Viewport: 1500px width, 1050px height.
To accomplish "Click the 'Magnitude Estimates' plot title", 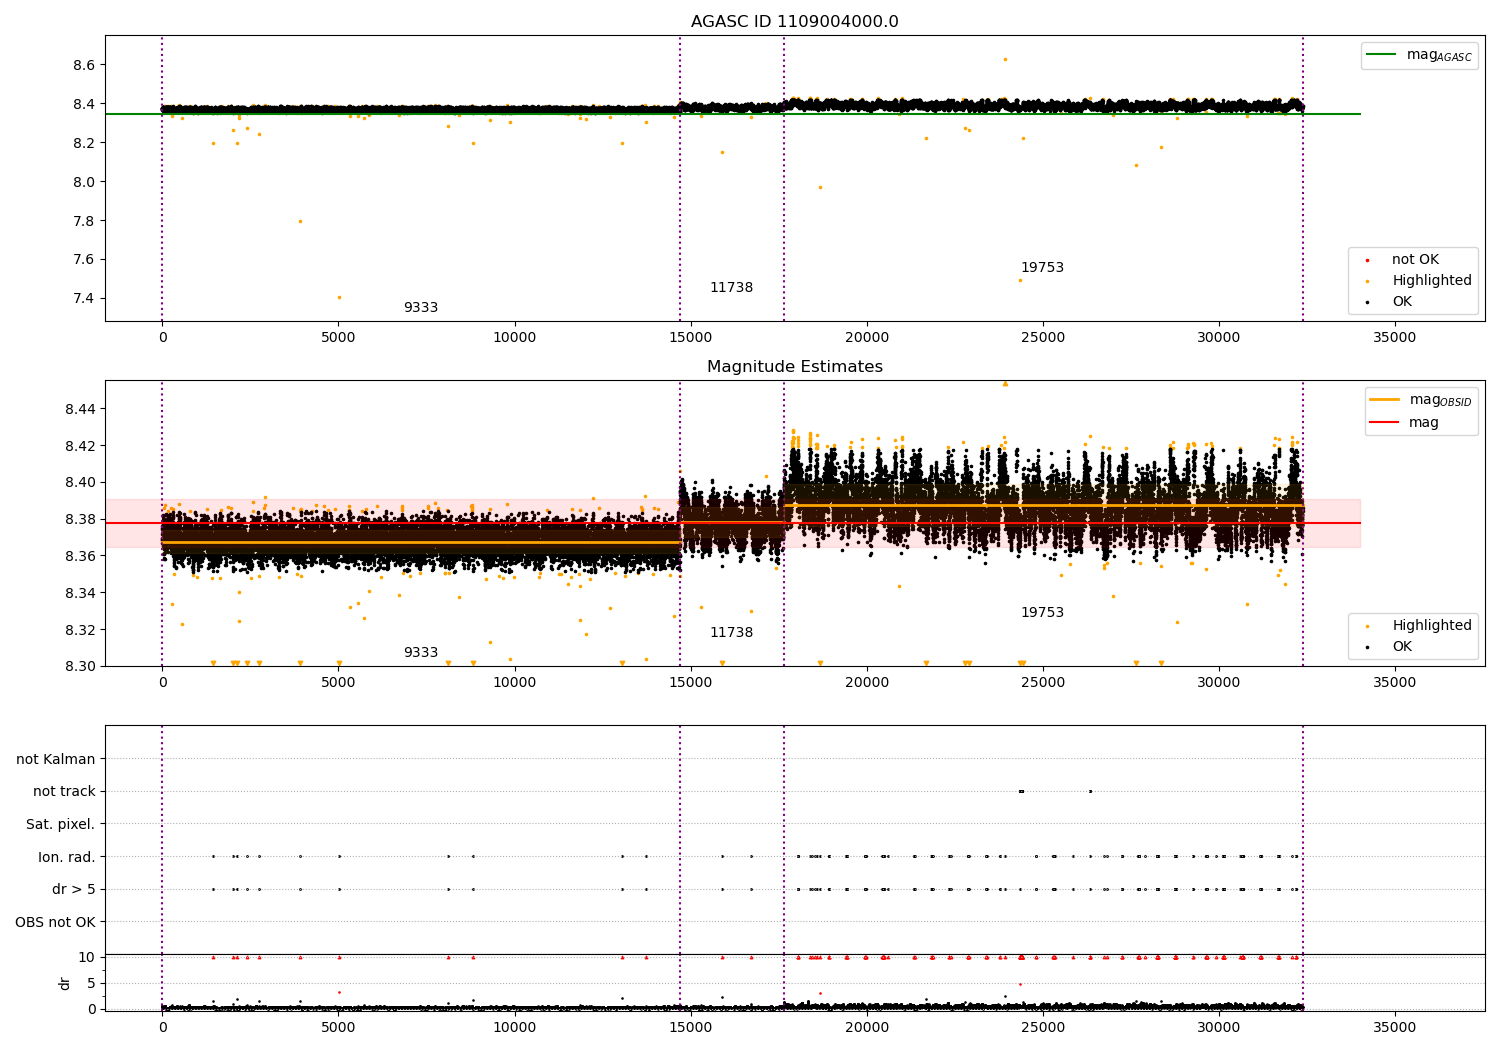I will [794, 367].
